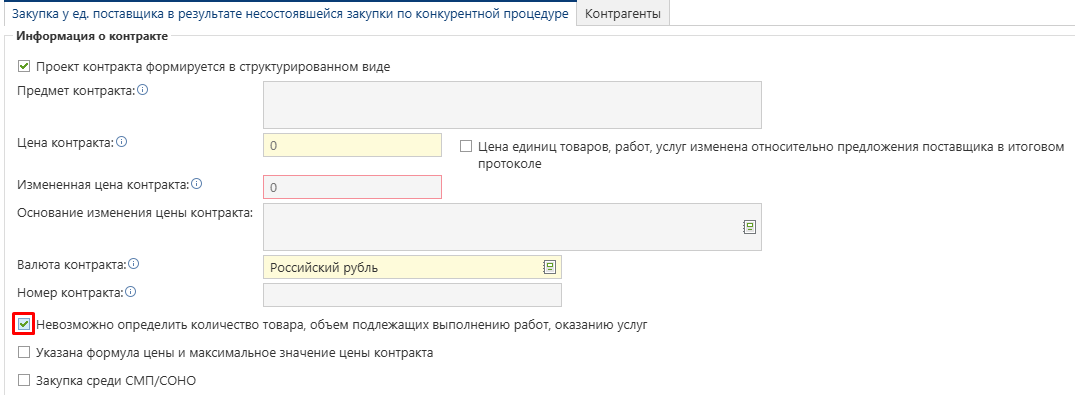
Task: Click the Основание изменения цены контракта field
Action: (512, 227)
